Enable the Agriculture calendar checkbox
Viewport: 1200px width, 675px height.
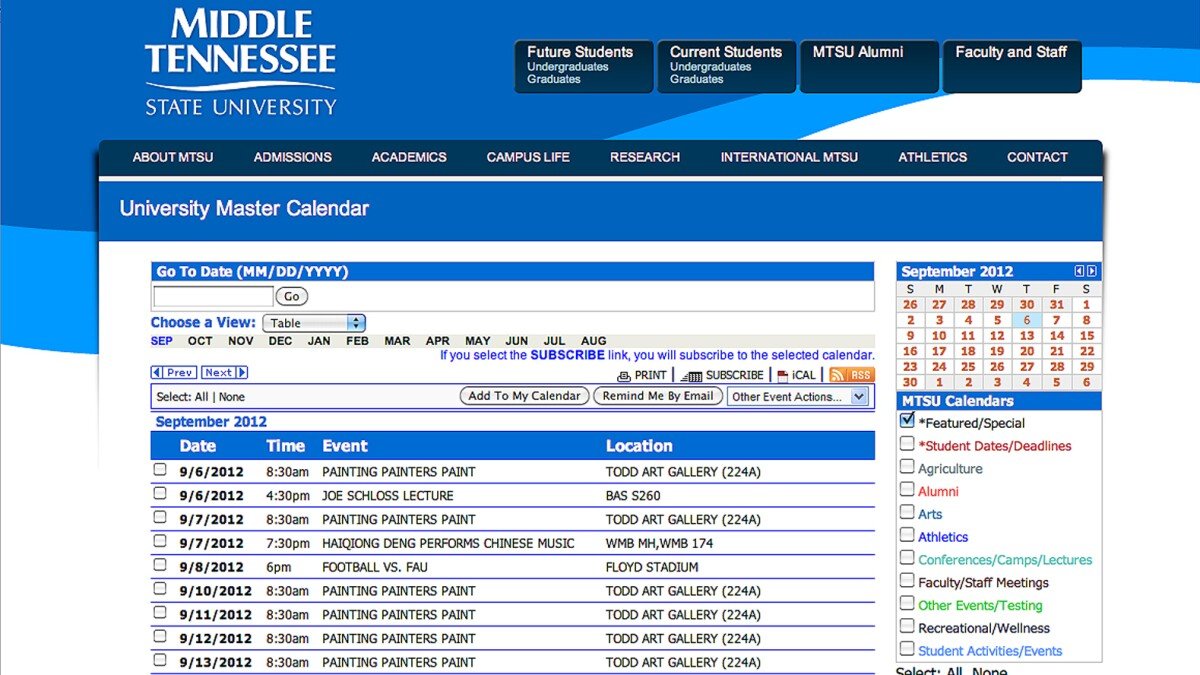click(x=907, y=467)
